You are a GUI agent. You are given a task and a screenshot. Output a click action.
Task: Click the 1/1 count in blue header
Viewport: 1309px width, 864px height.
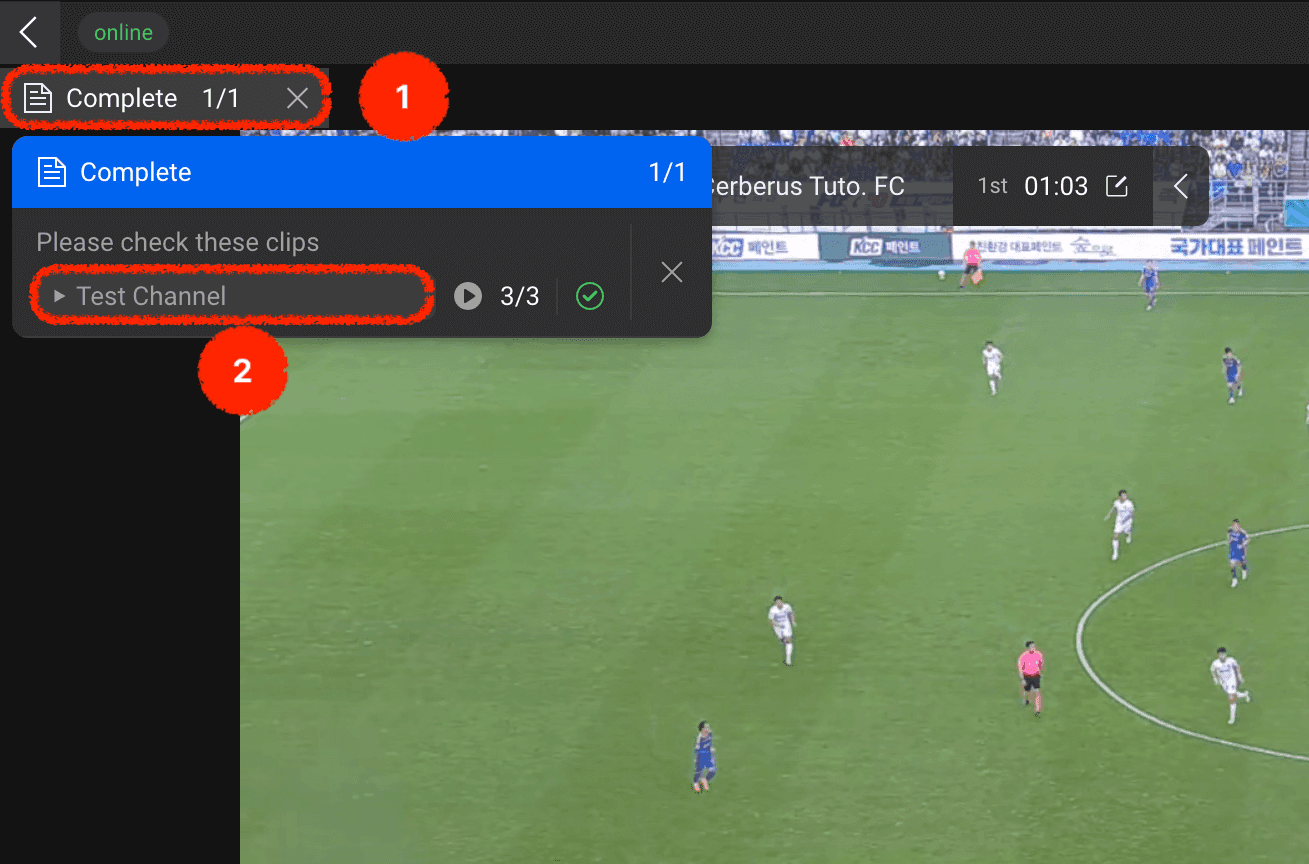pyautogui.click(x=668, y=172)
